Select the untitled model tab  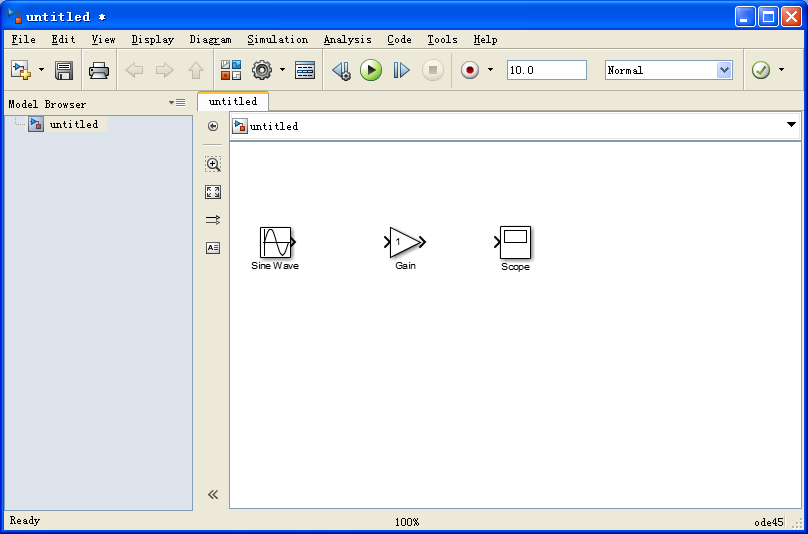(233, 102)
